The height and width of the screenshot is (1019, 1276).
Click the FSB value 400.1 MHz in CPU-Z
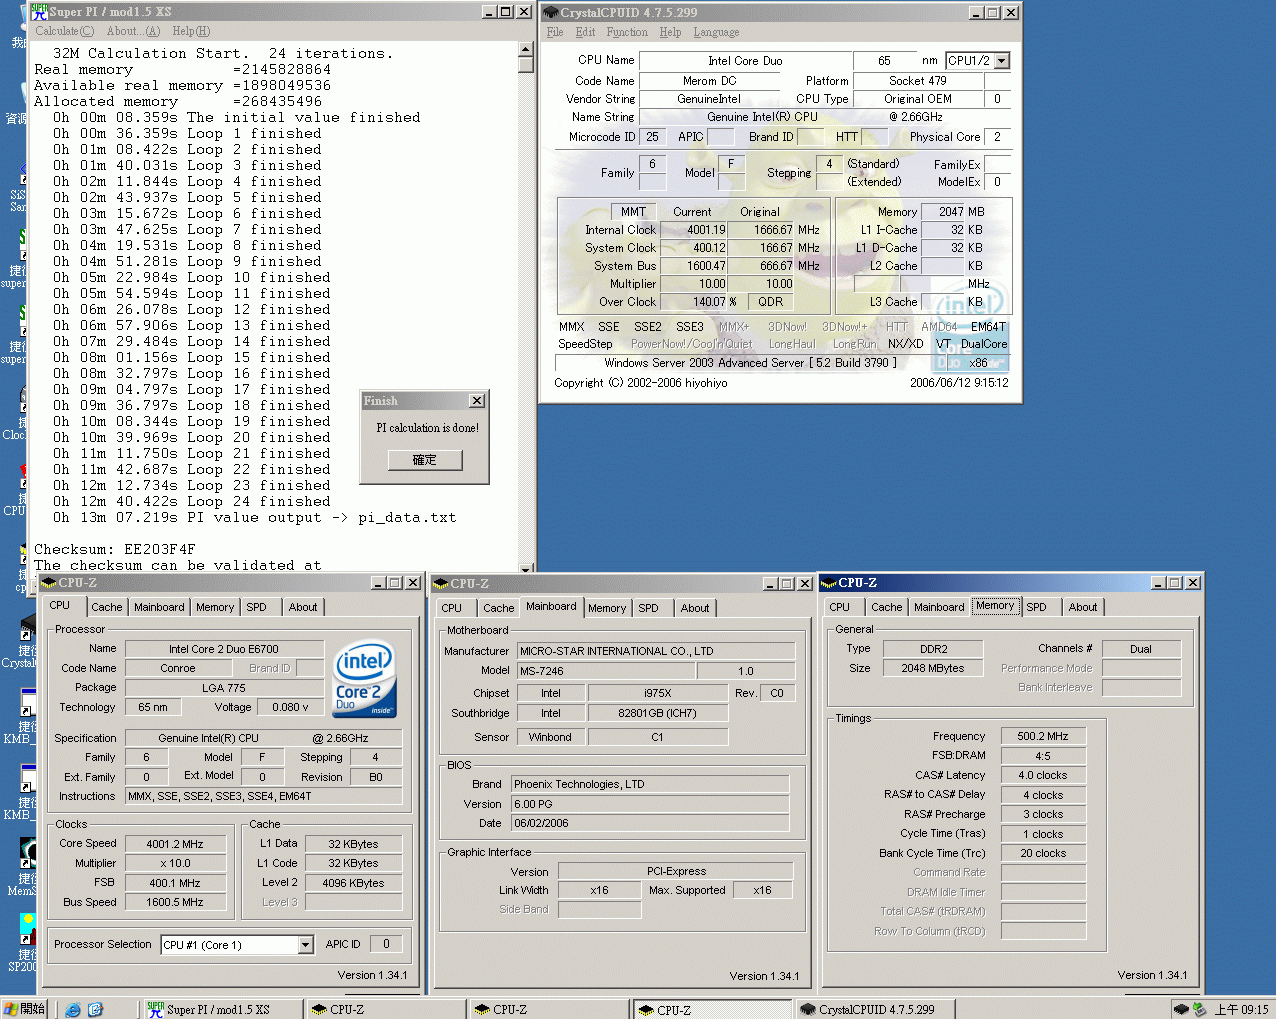[175, 883]
